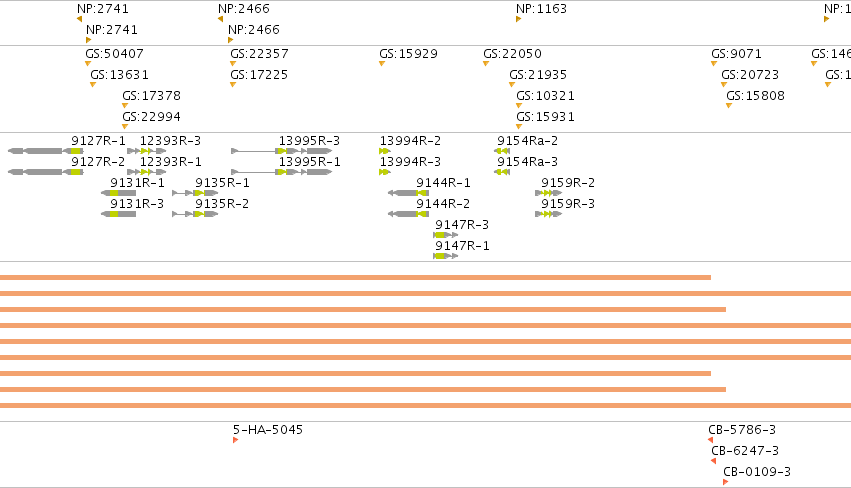The height and width of the screenshot is (488, 851).
Task: Click the left-pointing NP:2741 triangle marker
Action: coord(79,19)
